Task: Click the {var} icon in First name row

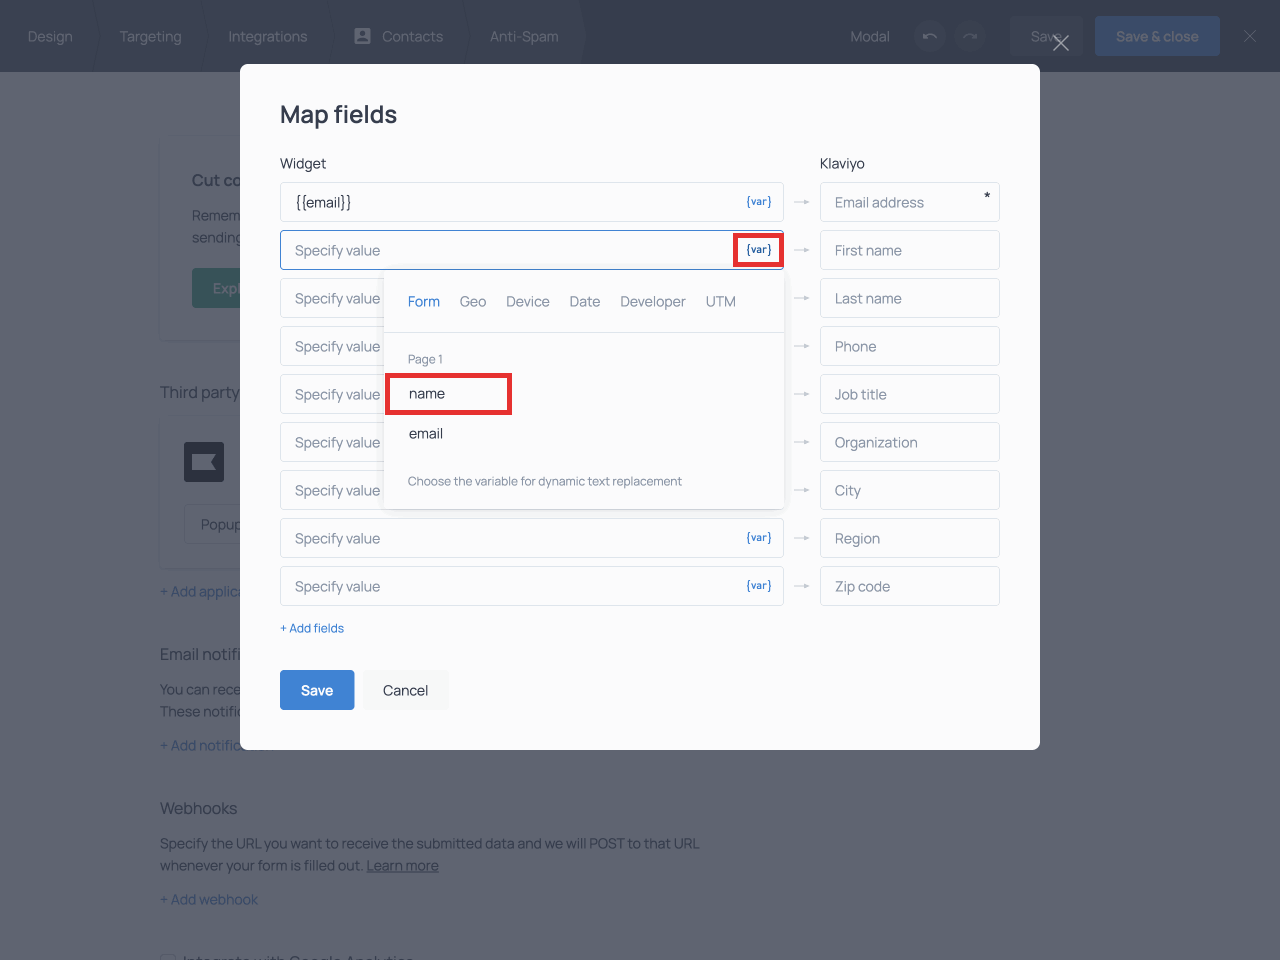Action: coord(758,250)
